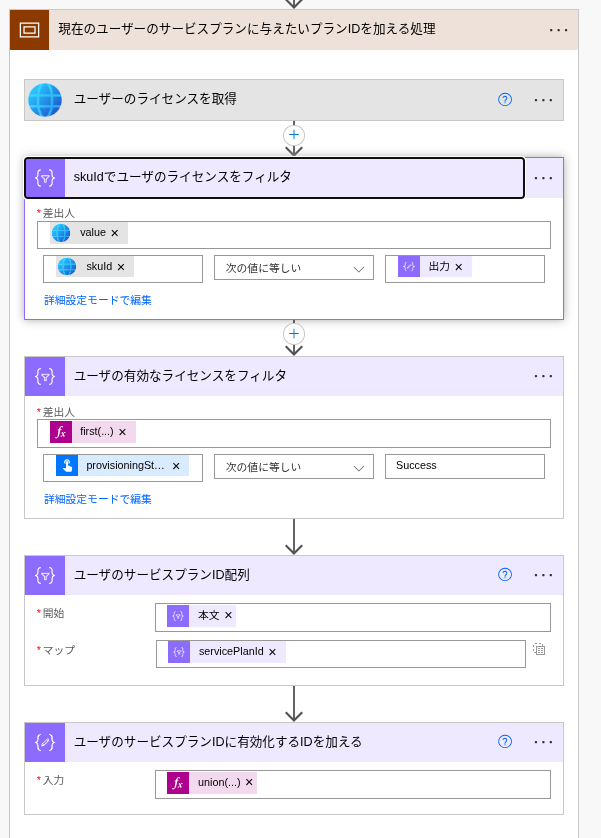Open the ellipsis menu of ユーザの有効なライセンスをフィルタ

click(x=543, y=377)
